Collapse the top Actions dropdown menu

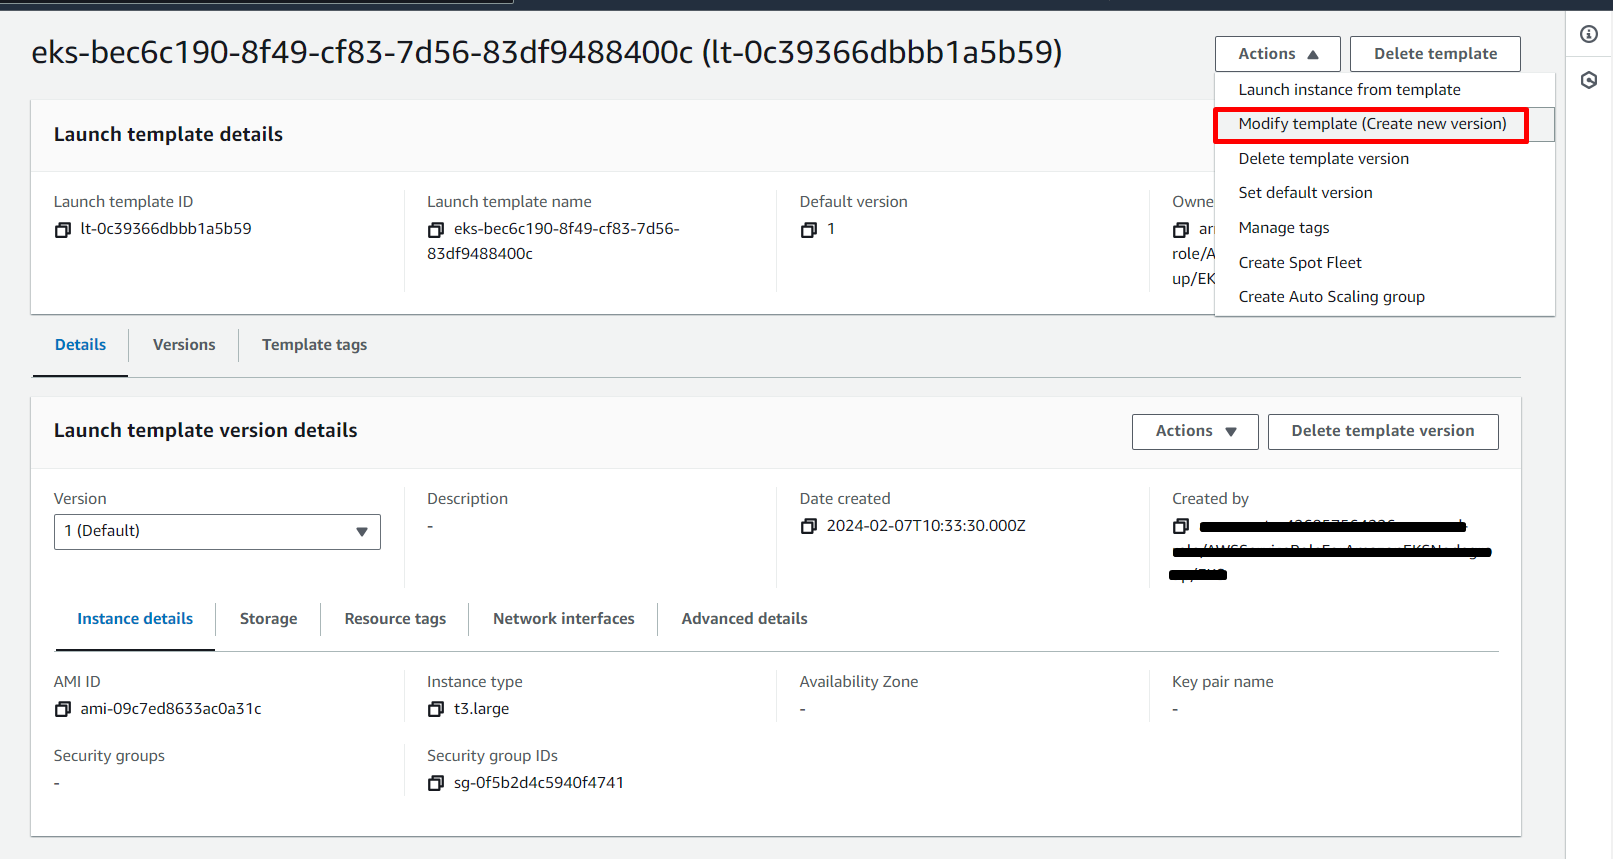1277,54
